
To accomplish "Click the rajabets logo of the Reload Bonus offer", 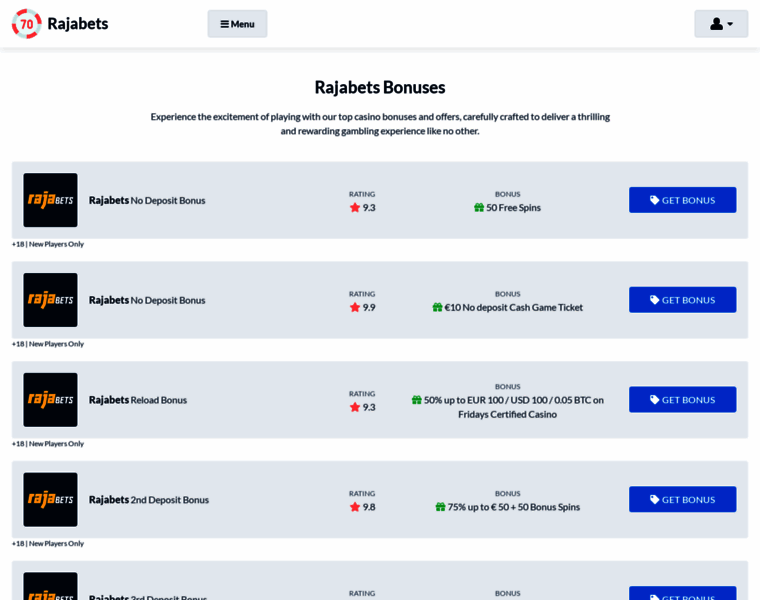I will pyautogui.click(x=50, y=400).
